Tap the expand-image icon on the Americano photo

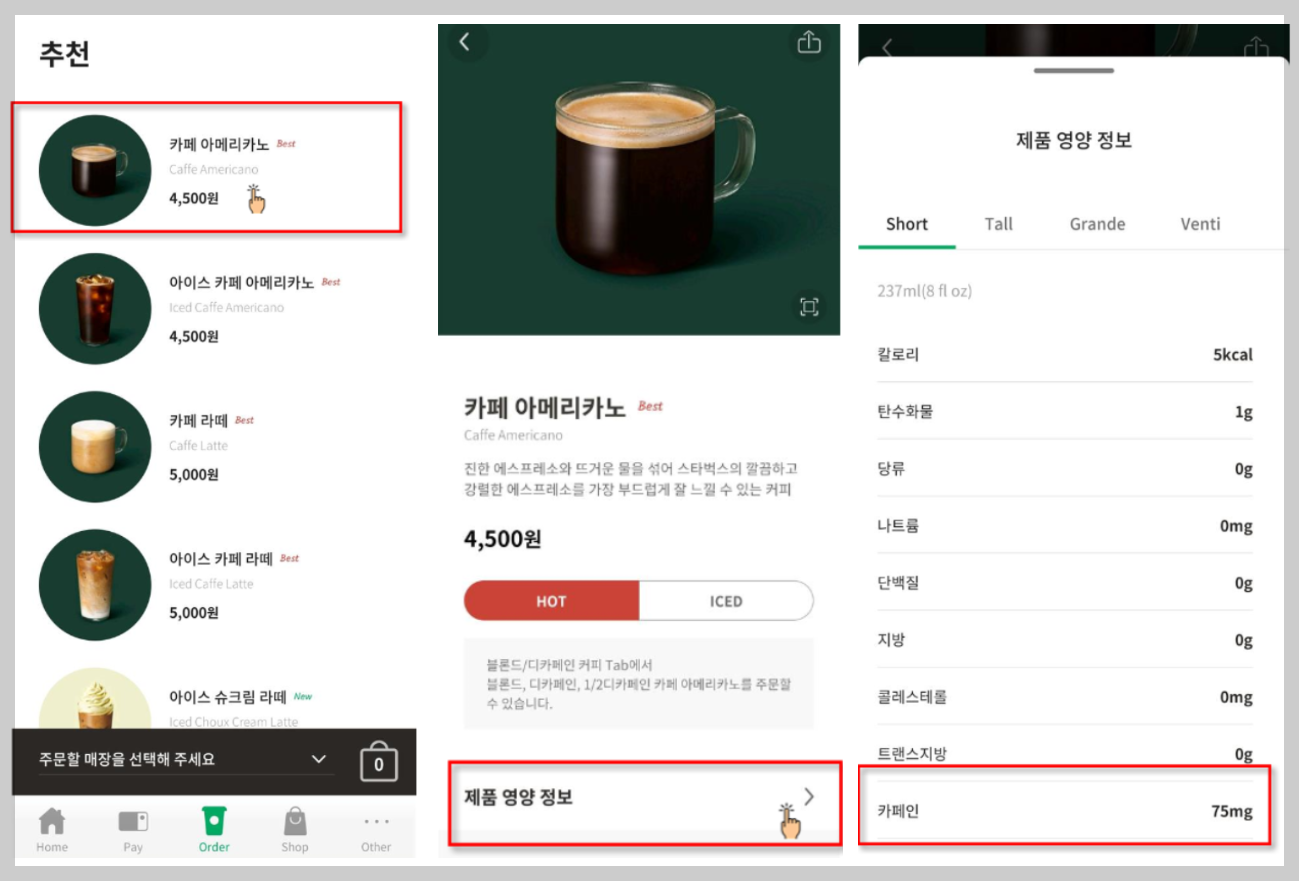click(x=809, y=307)
